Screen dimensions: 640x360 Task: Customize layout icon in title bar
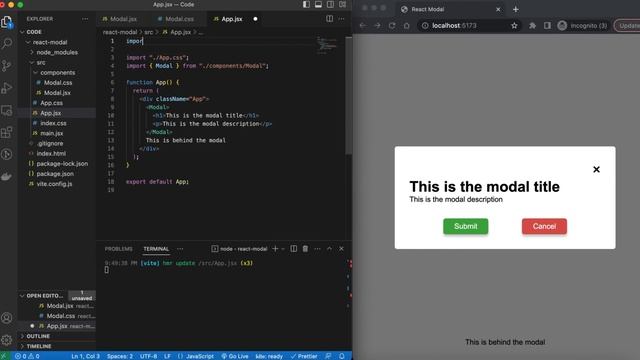(x=342, y=4)
